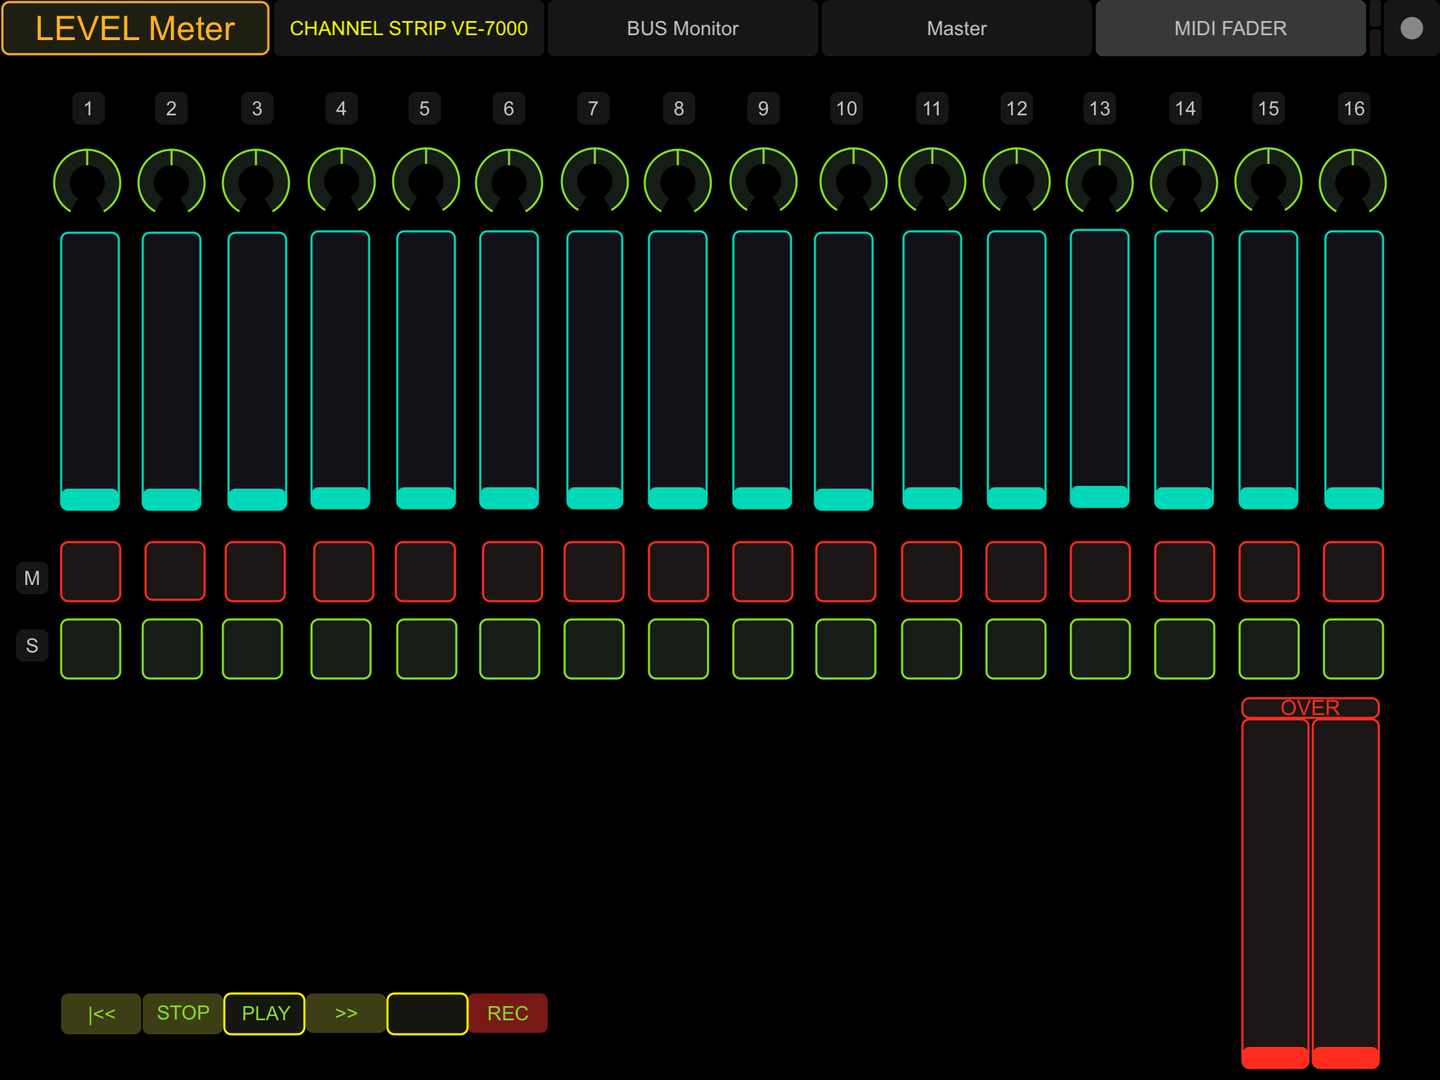Mute channel 10 with red button

(846, 572)
